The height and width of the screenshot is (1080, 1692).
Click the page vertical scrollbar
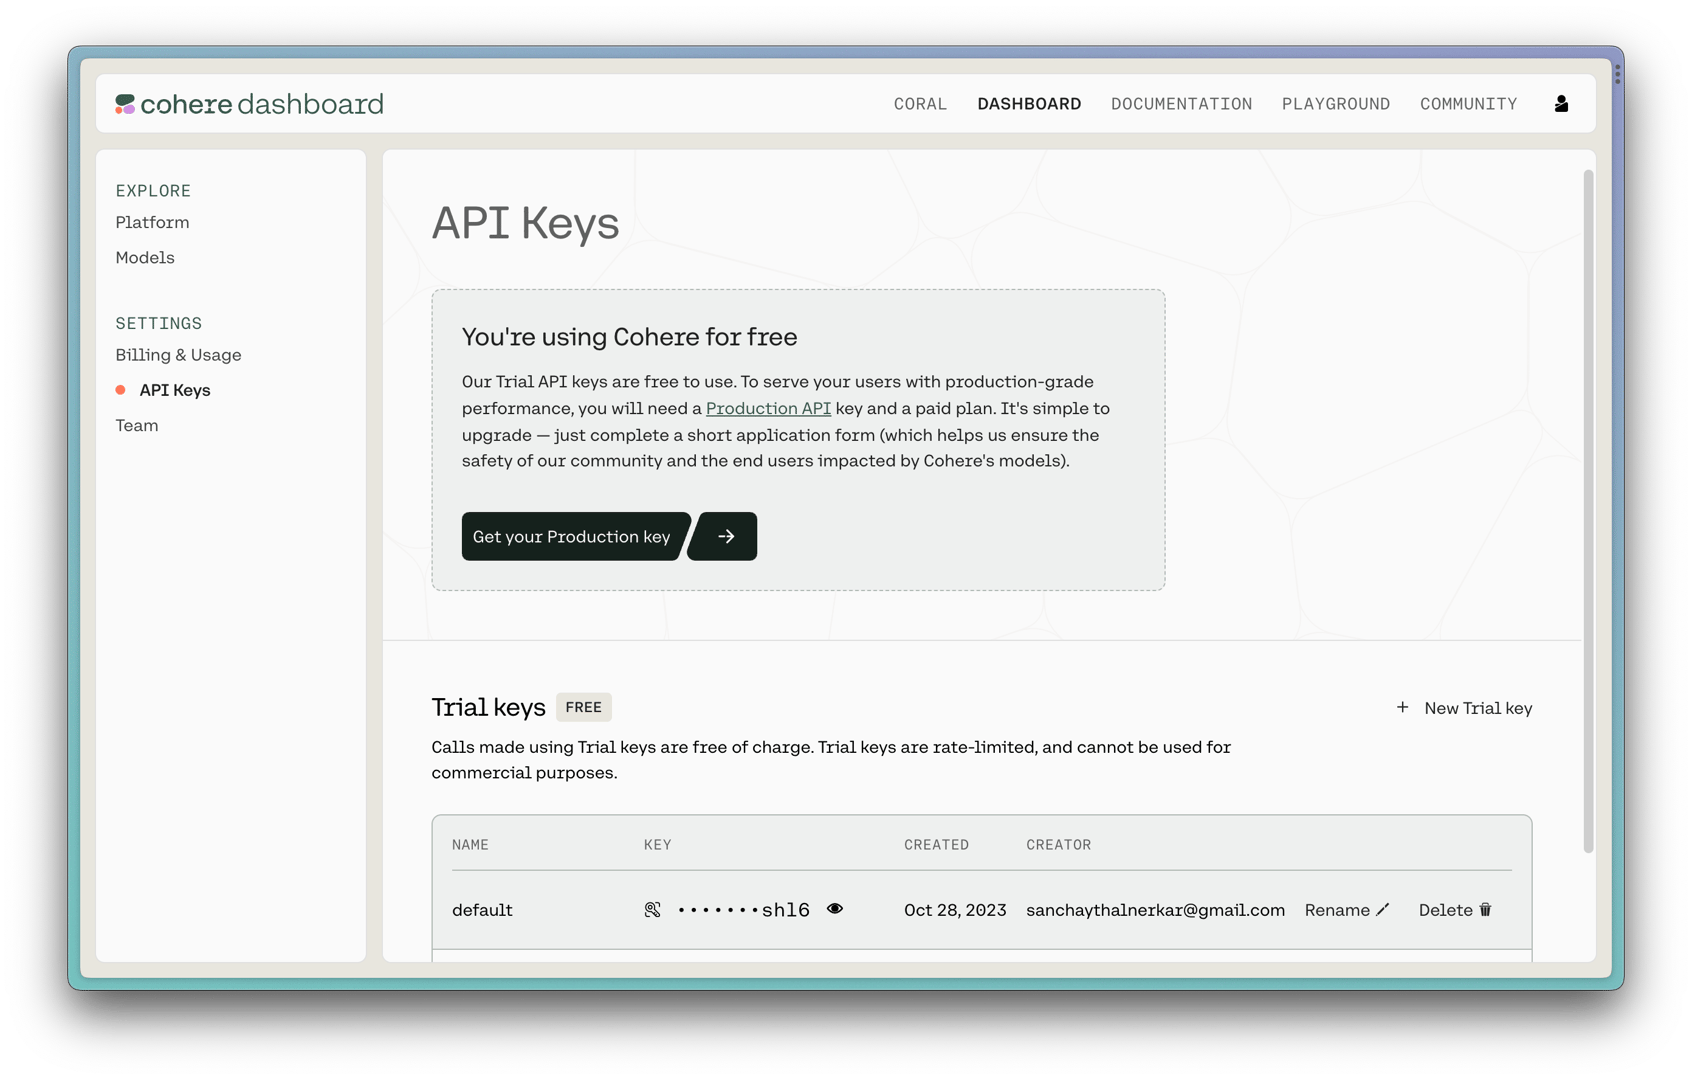pyautogui.click(x=1588, y=510)
